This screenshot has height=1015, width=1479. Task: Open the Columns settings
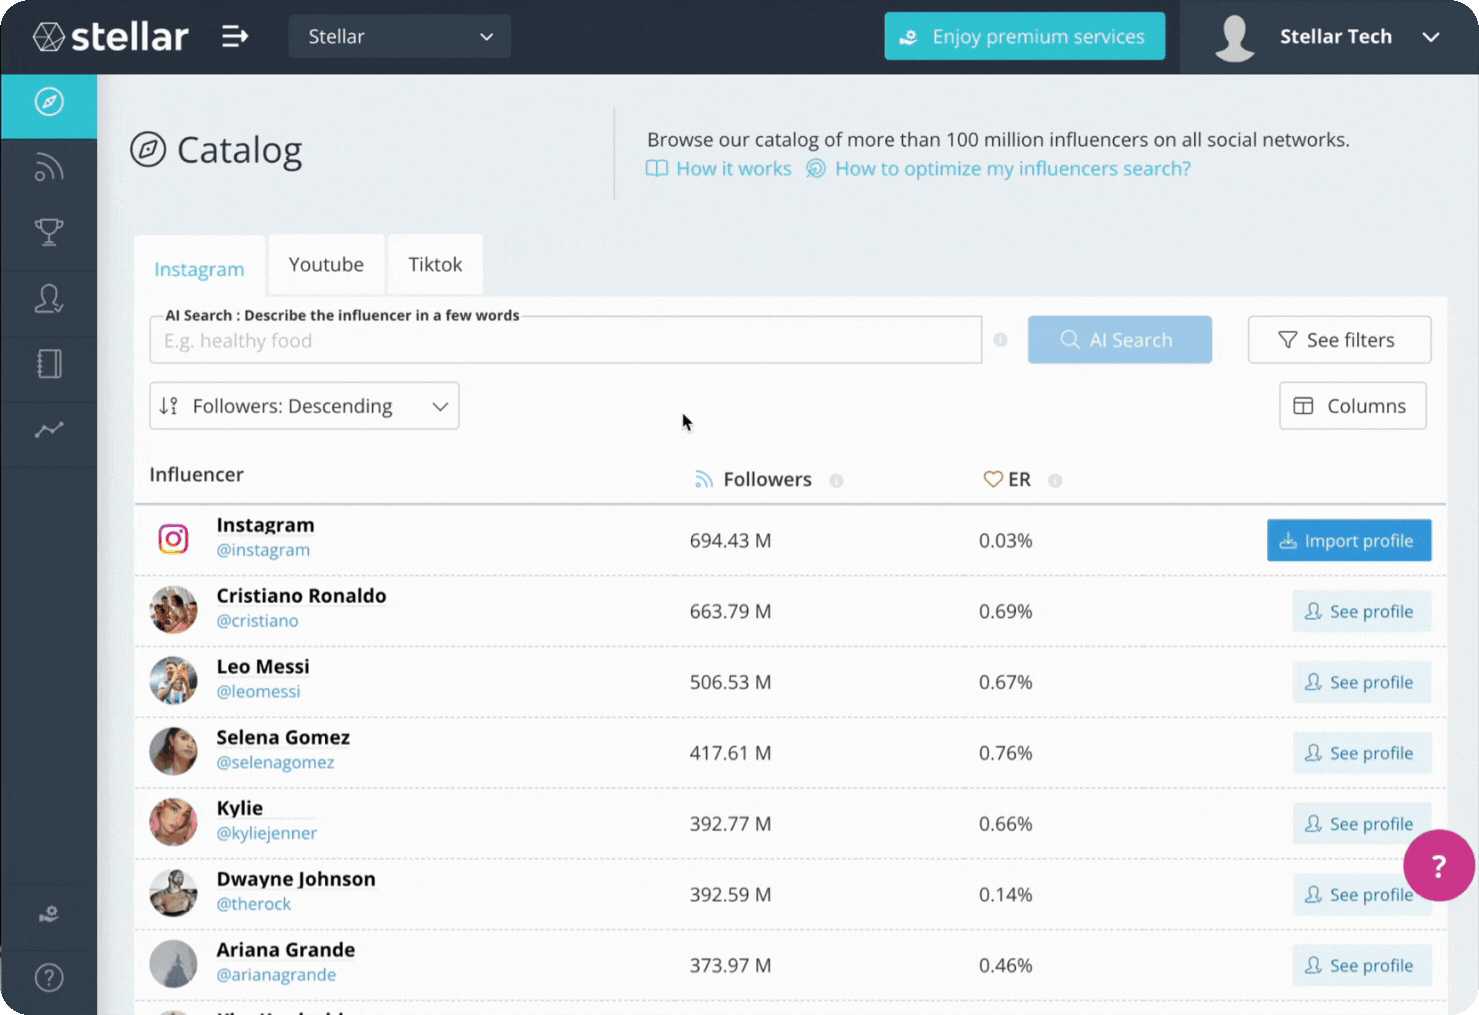click(x=1352, y=406)
